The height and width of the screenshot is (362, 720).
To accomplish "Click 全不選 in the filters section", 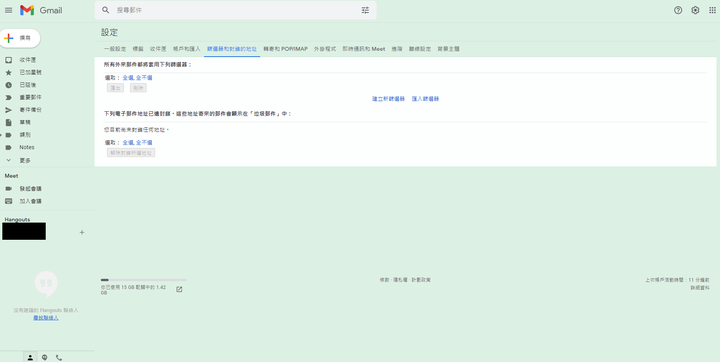I will coord(144,78).
